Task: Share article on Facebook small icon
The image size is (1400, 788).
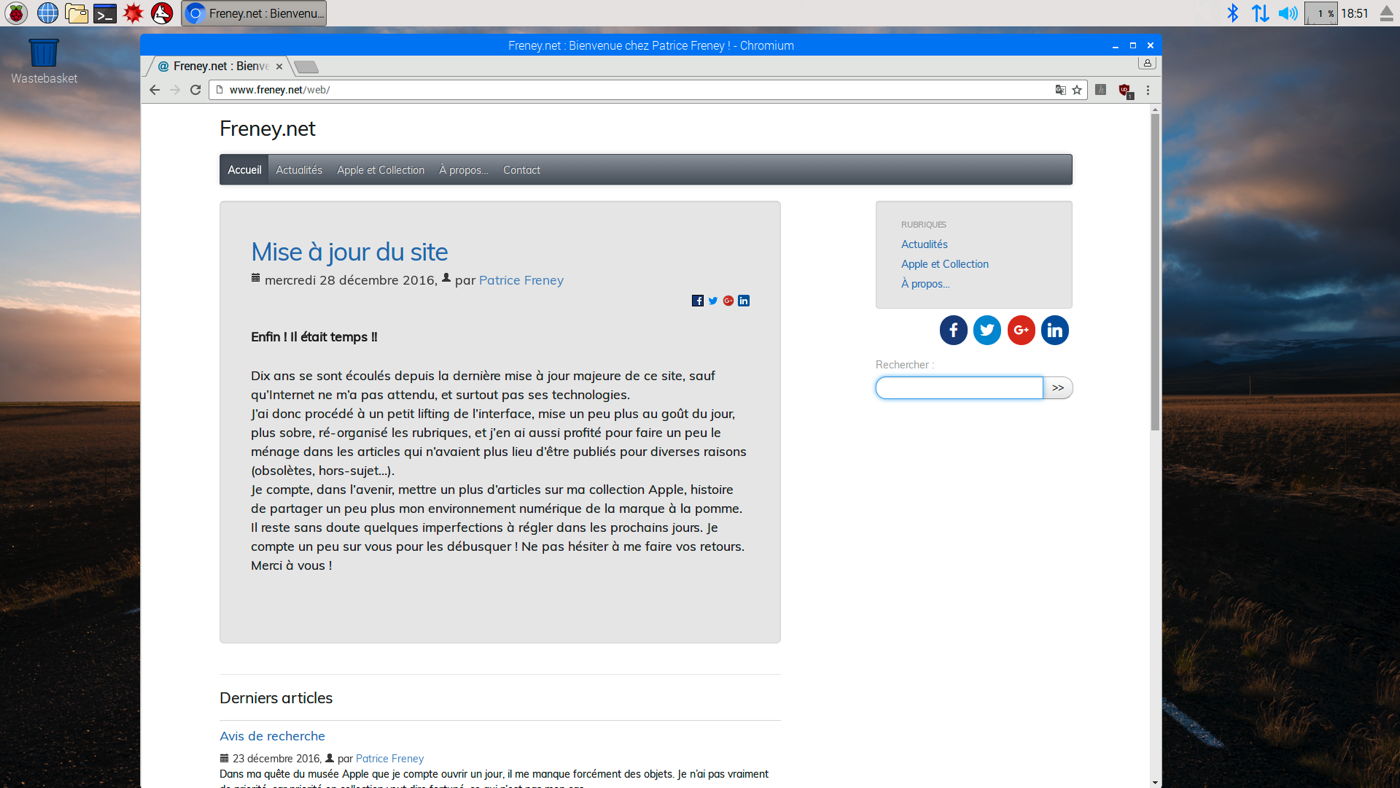Action: (x=698, y=301)
